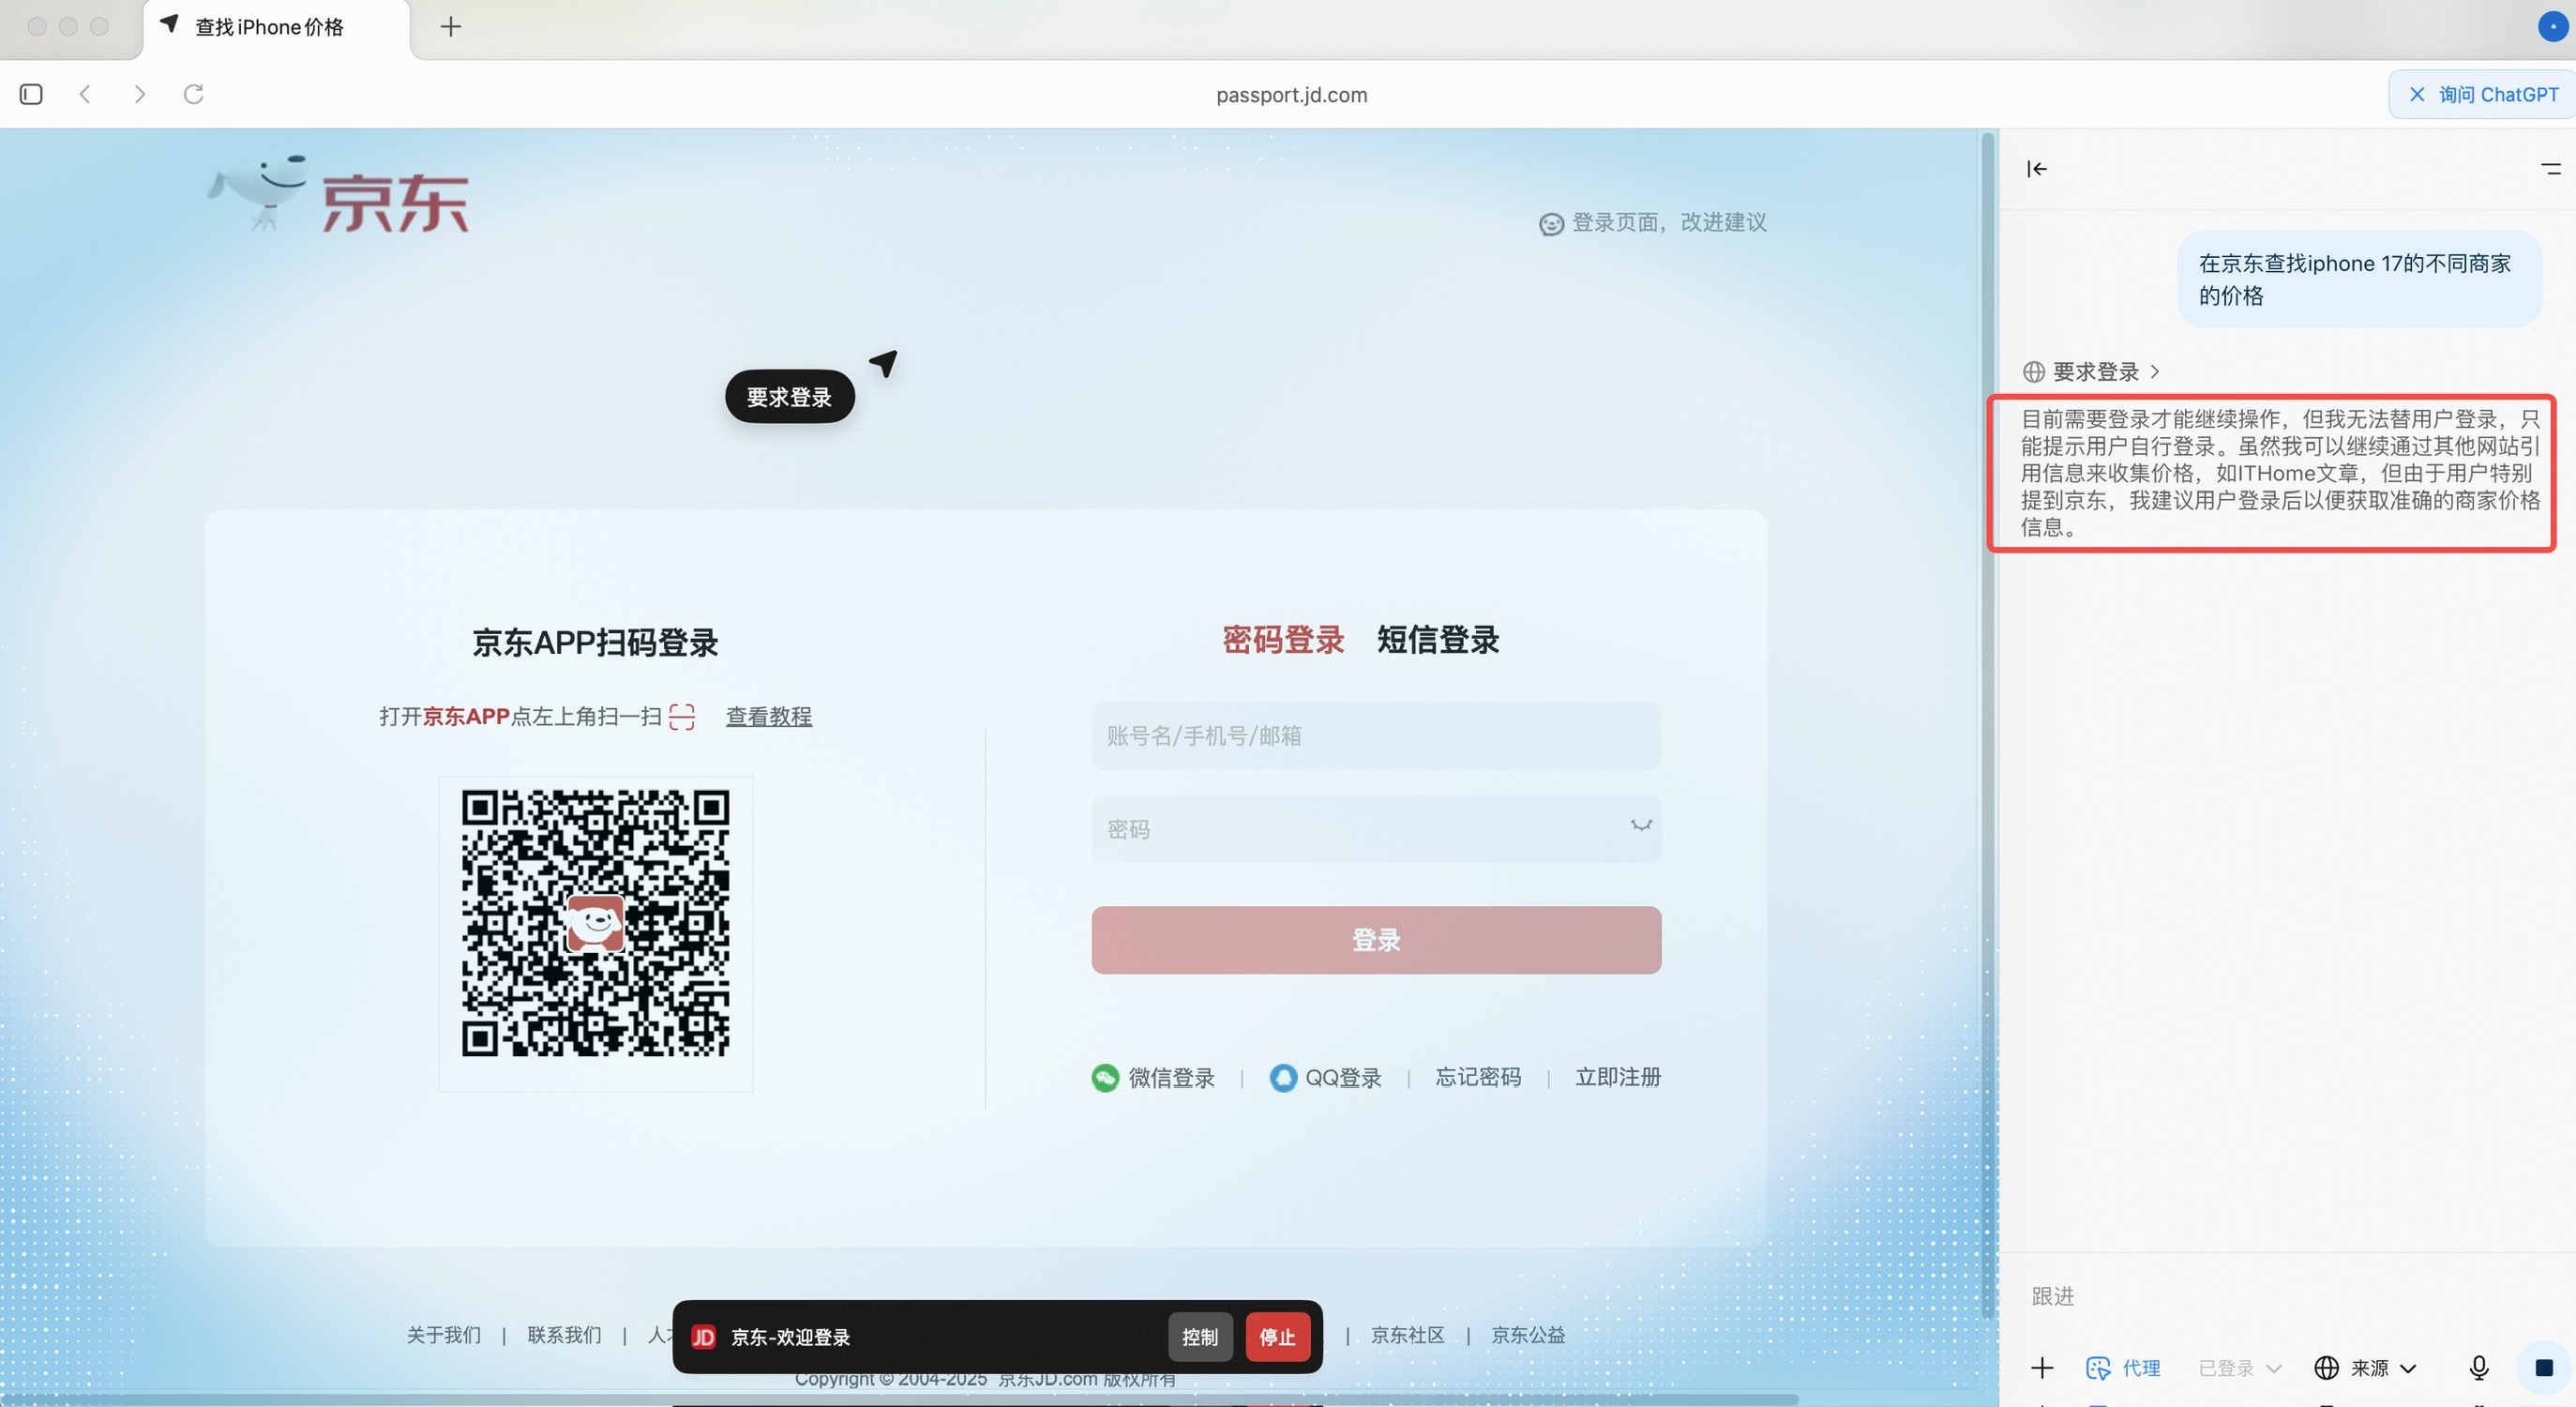Collapse the ChatGPT side panel arrow
The image size is (2576, 1407).
[x=2036, y=169]
